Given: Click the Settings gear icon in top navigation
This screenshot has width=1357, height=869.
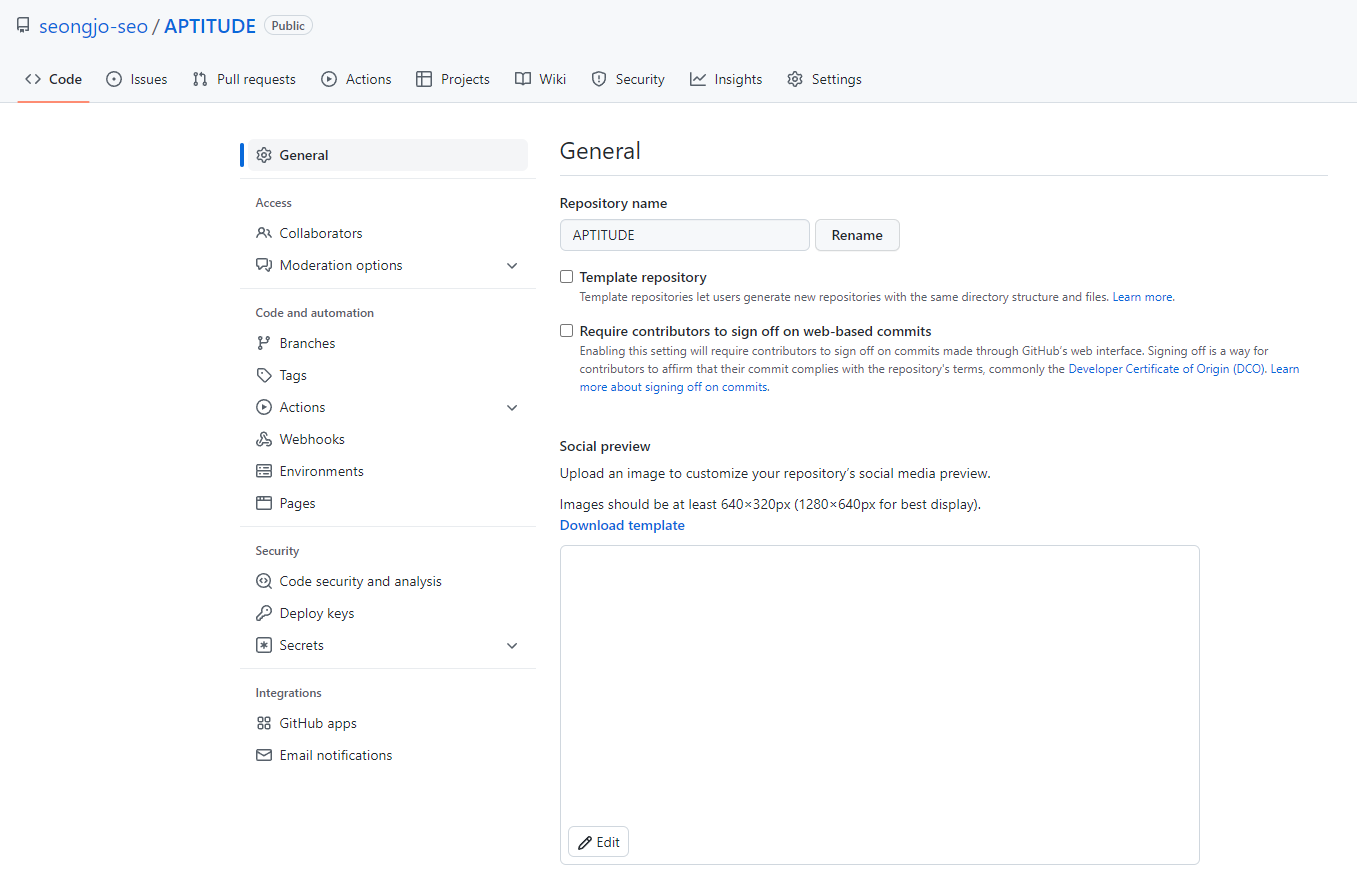Looking at the screenshot, I should [795, 79].
